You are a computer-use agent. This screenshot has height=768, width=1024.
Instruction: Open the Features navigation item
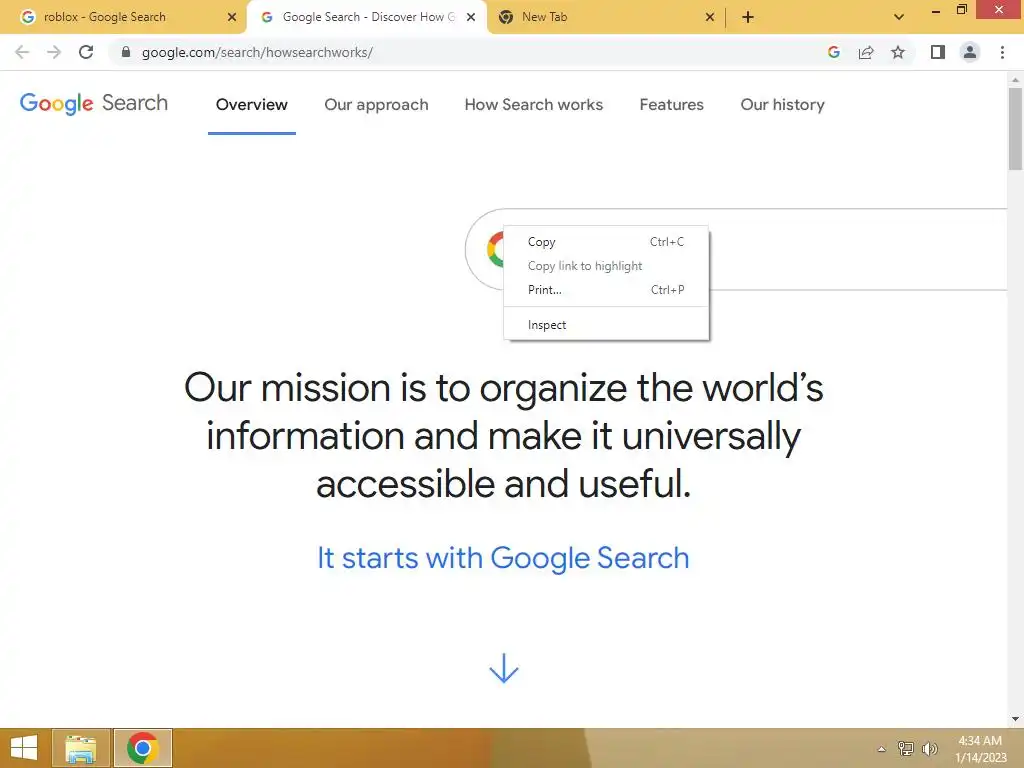click(671, 104)
